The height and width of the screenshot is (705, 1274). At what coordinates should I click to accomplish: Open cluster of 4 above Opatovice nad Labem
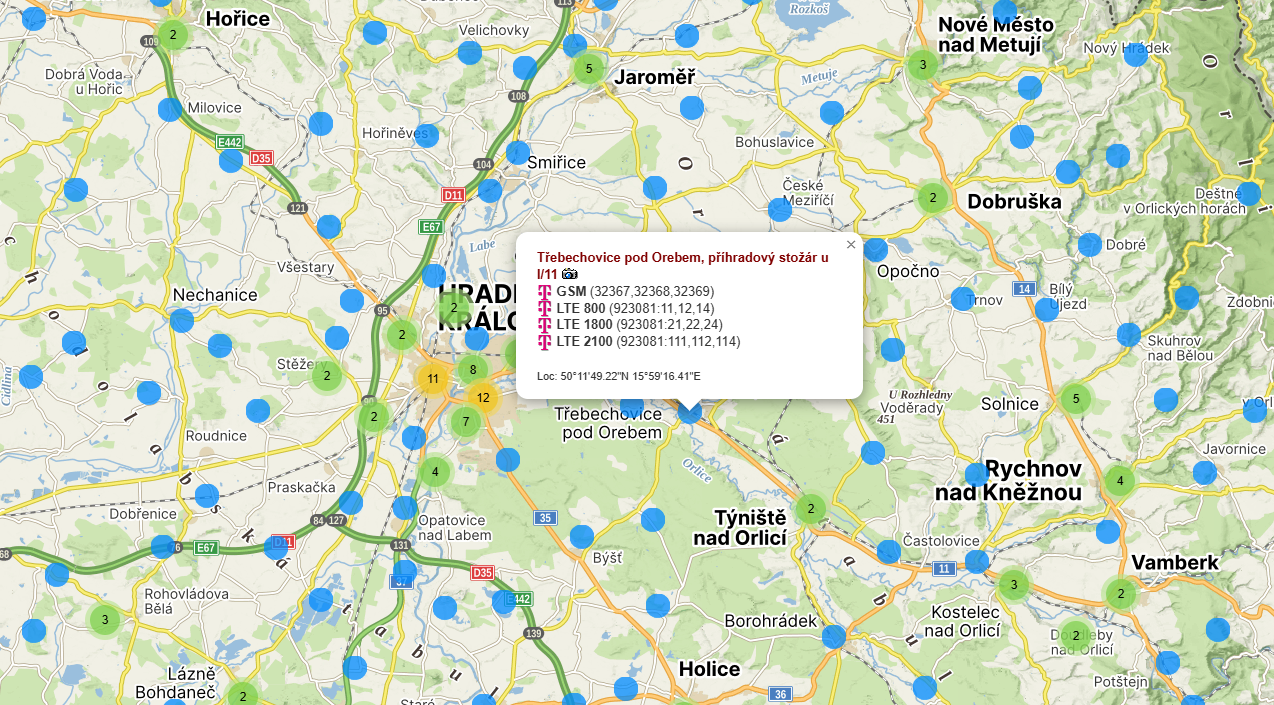tap(434, 472)
